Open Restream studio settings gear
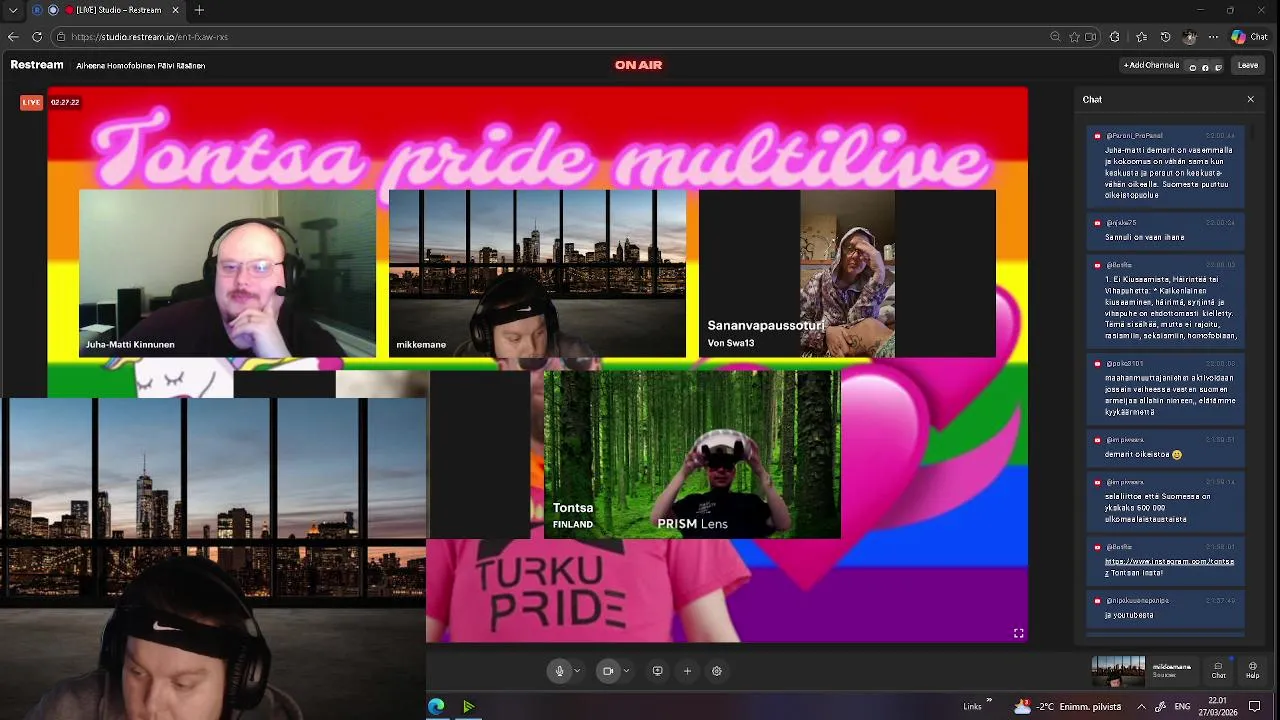This screenshot has height=720, width=1280. tap(717, 671)
